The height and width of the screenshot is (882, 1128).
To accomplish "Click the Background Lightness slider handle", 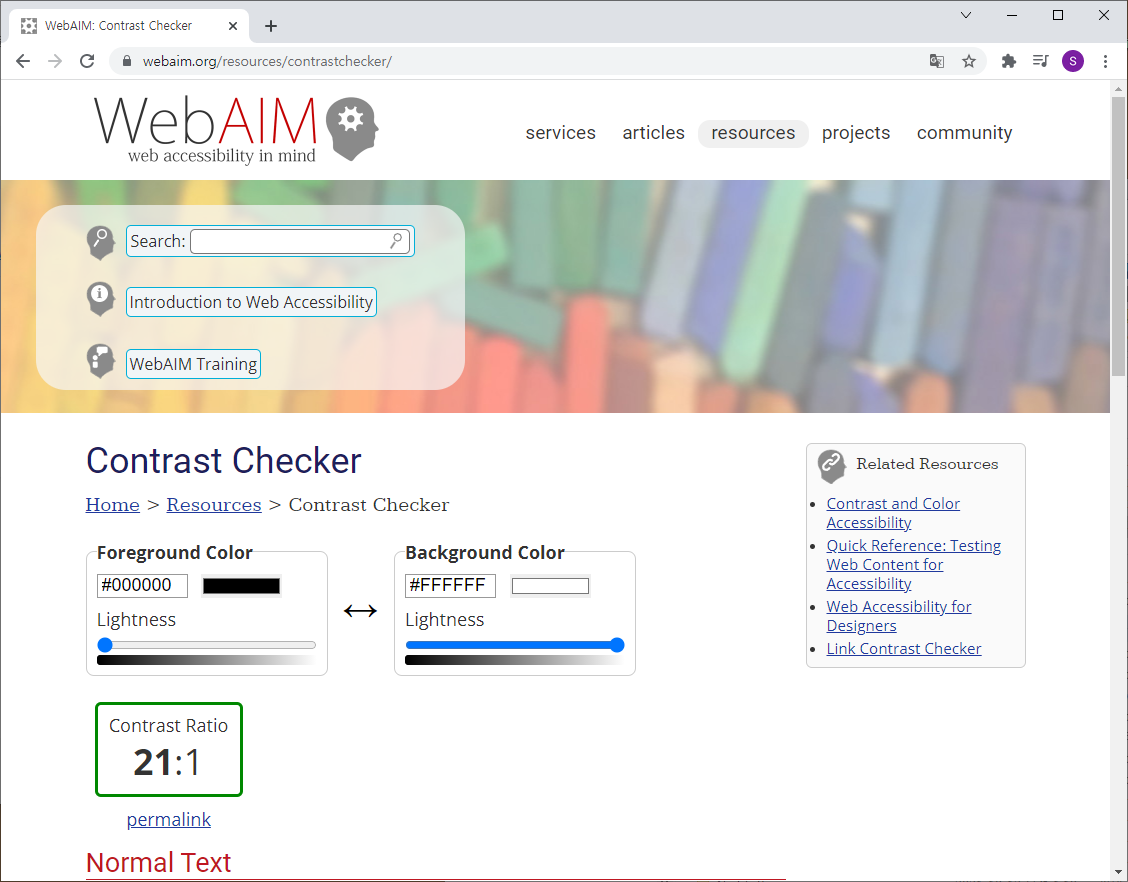I will (617, 645).
